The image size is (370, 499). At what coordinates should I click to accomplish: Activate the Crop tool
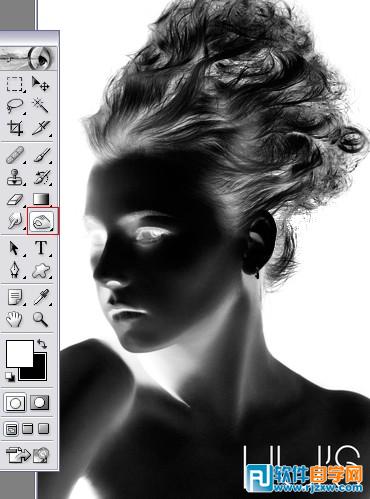tap(15, 128)
